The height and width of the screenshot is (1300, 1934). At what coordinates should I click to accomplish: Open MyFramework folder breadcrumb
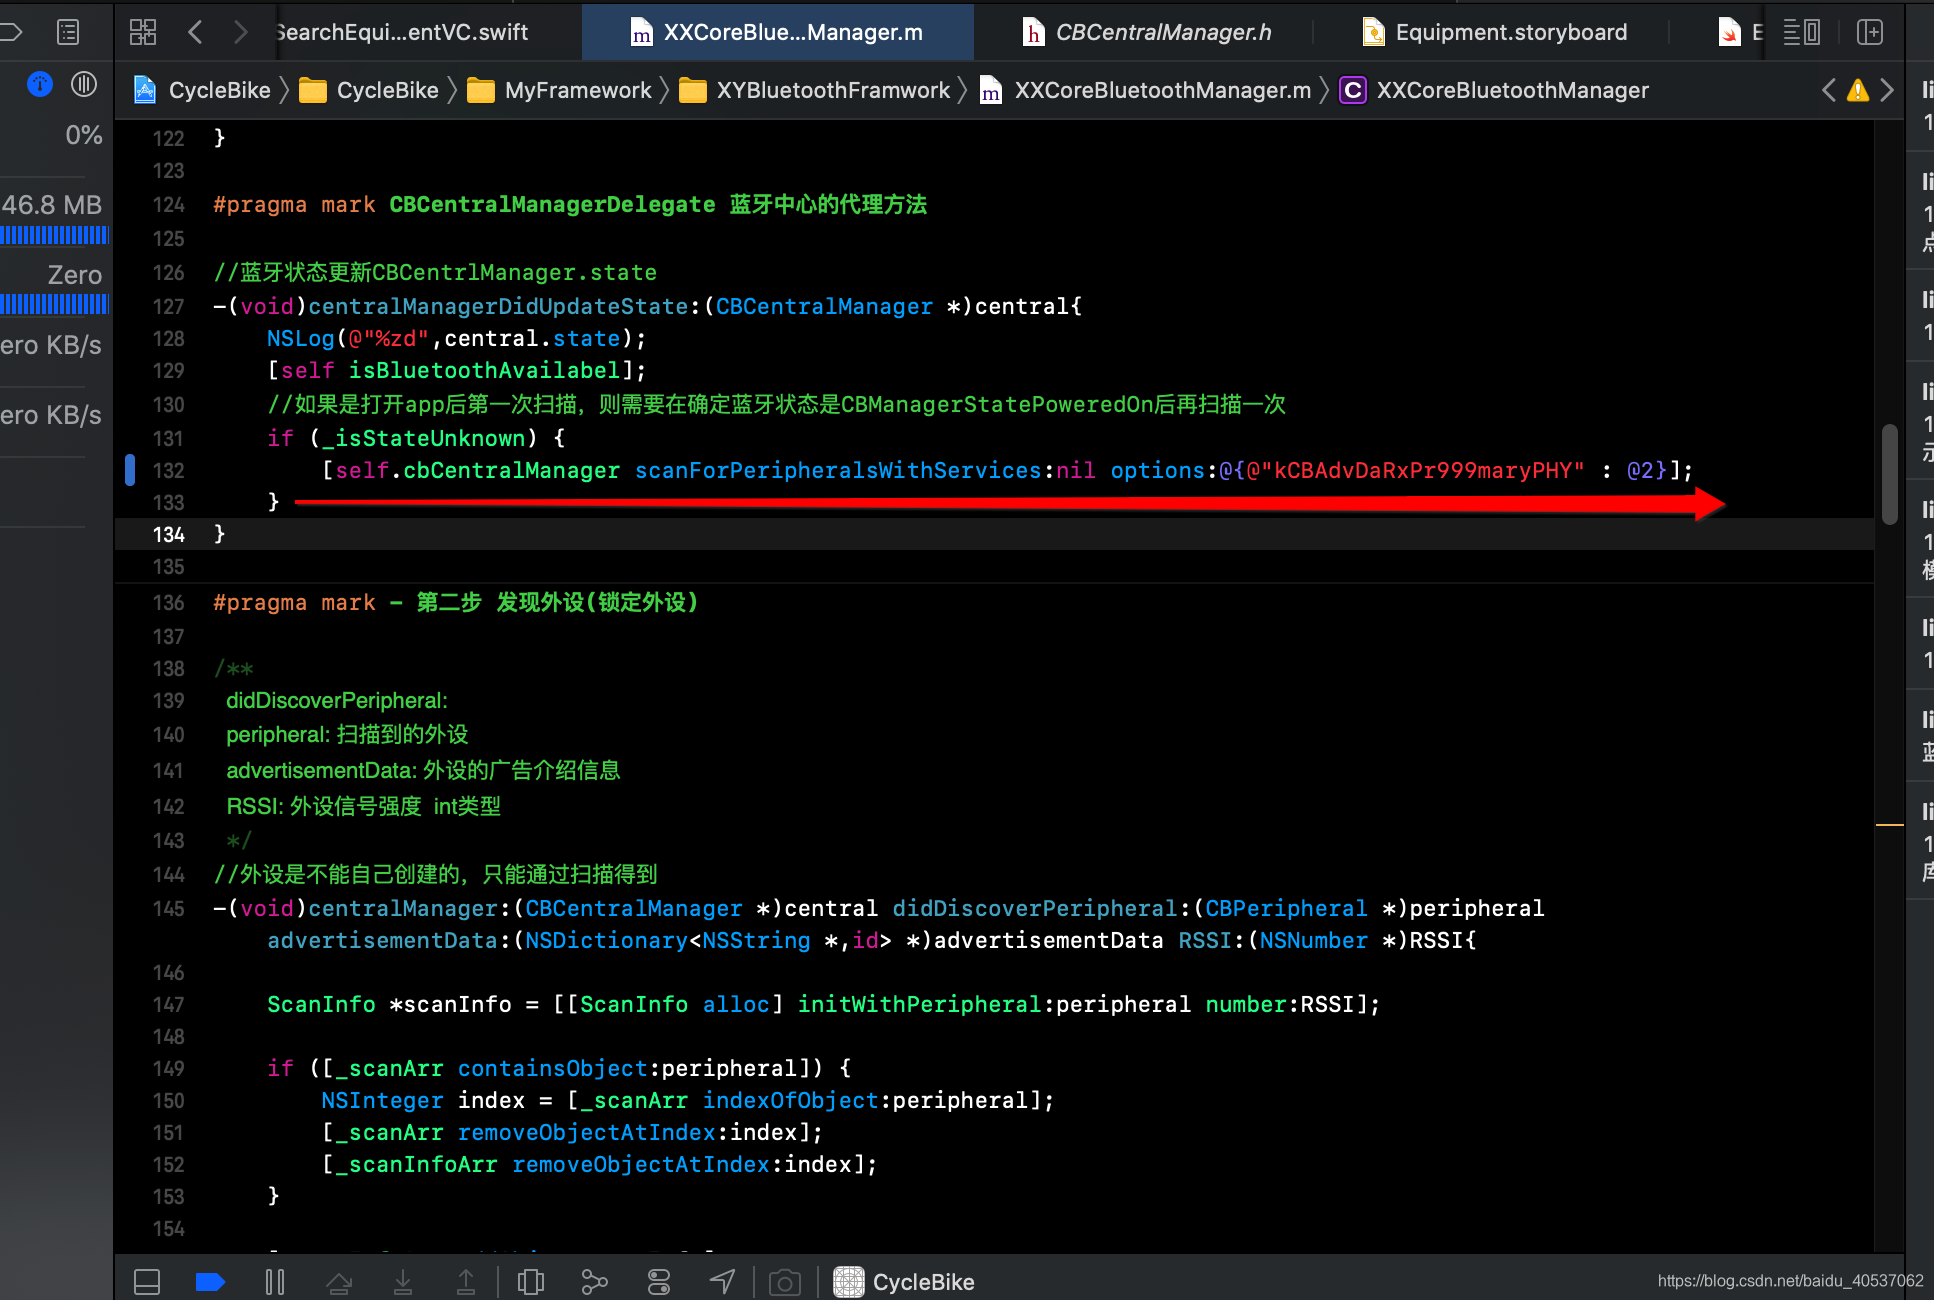(560, 90)
